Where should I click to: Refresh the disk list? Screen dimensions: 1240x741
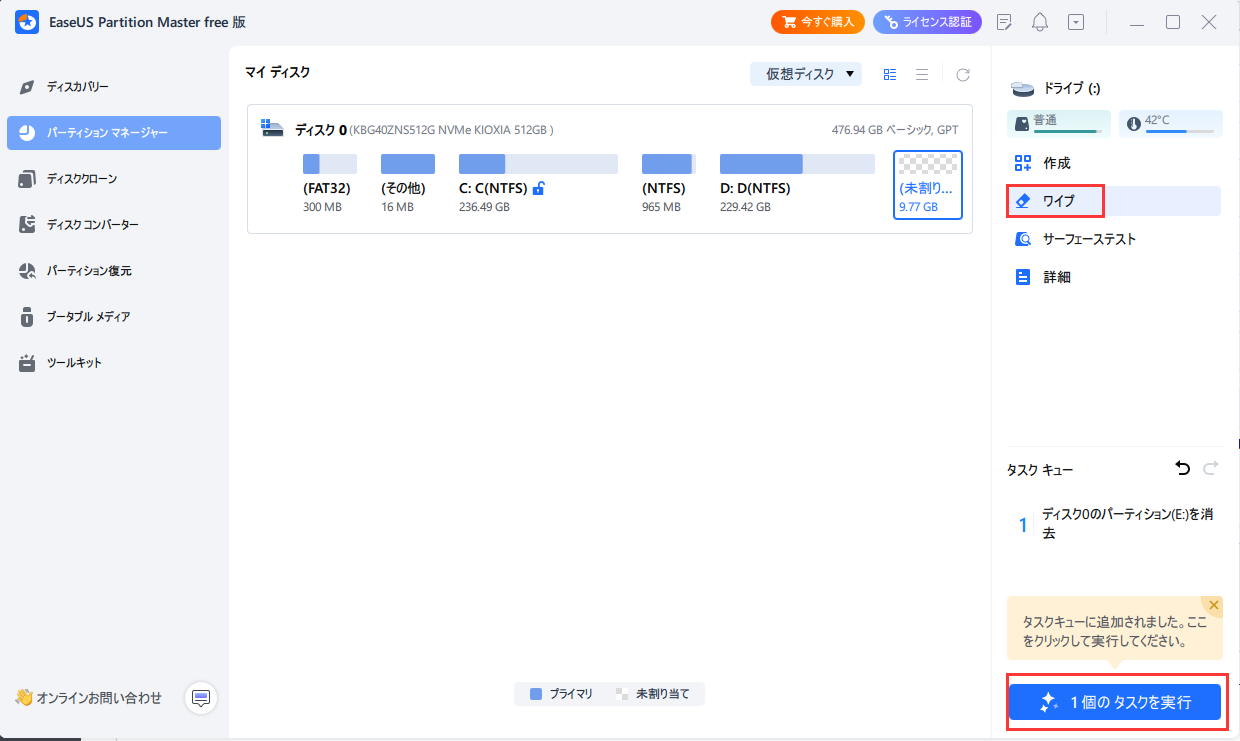pyautogui.click(x=963, y=74)
